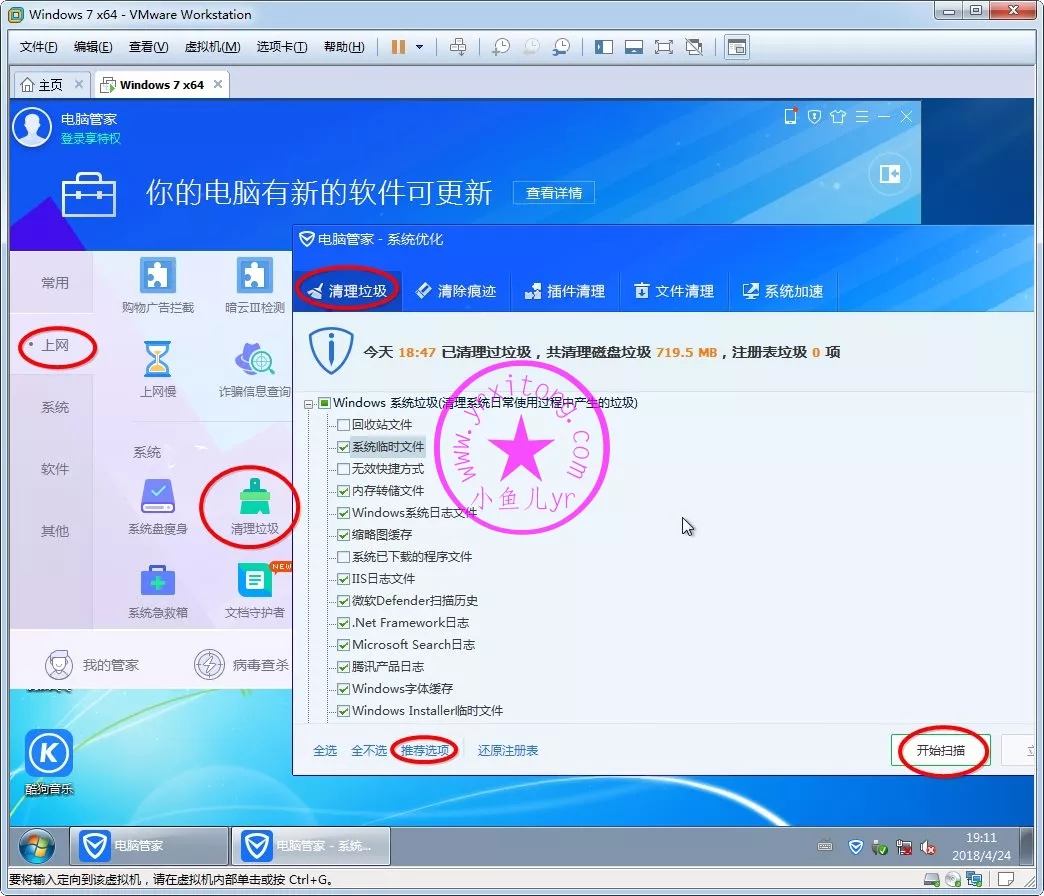Open the VMware power dropdown arrow
The height and width of the screenshot is (896, 1044).
(420, 47)
